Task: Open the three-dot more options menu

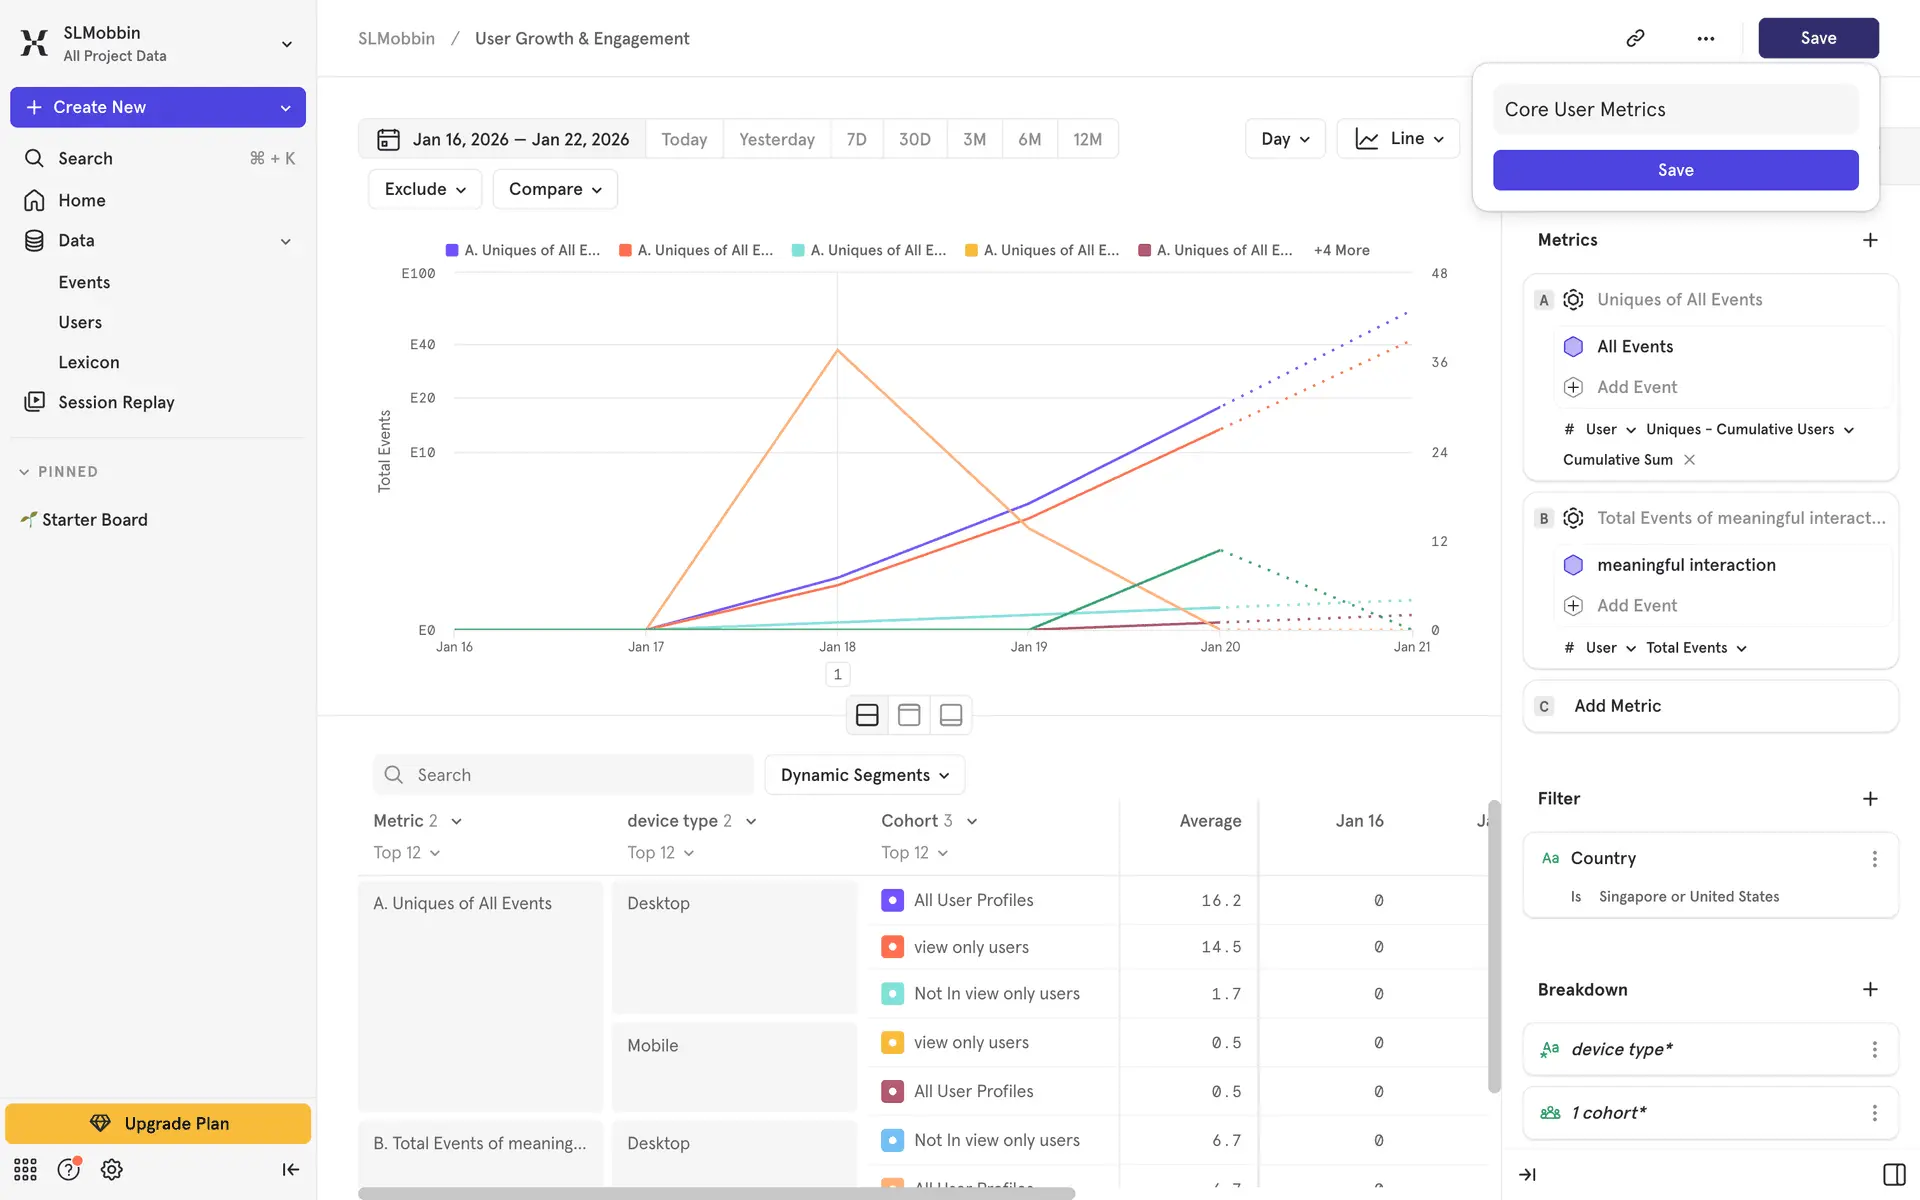Action: click(1705, 38)
